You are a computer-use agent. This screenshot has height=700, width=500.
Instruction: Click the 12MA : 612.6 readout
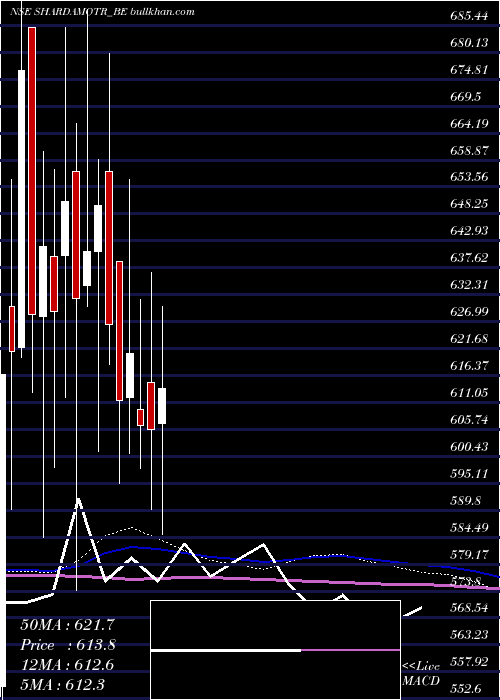tap(68, 665)
